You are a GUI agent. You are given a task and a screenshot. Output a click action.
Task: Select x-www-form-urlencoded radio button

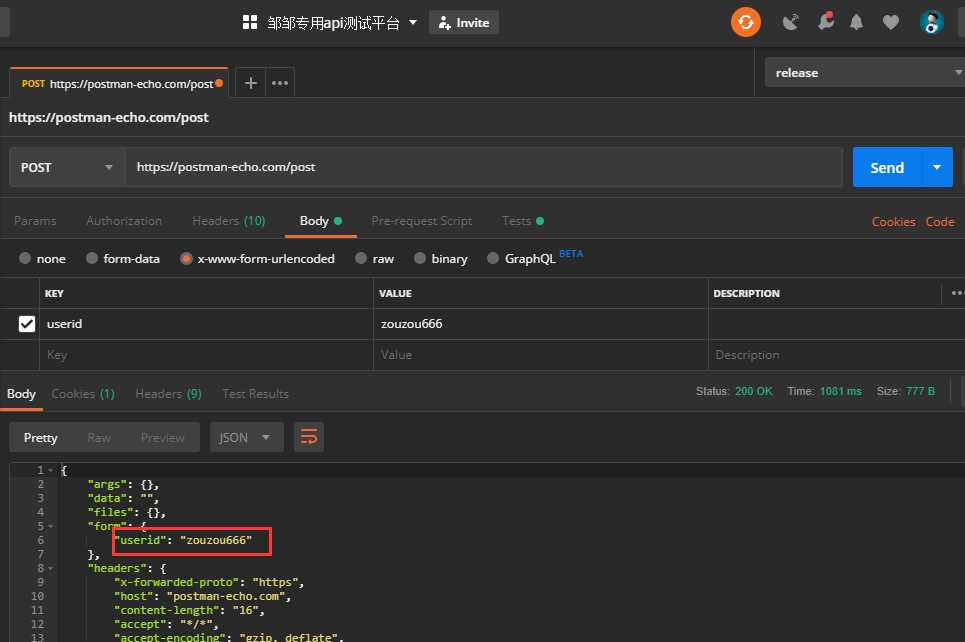[186, 259]
